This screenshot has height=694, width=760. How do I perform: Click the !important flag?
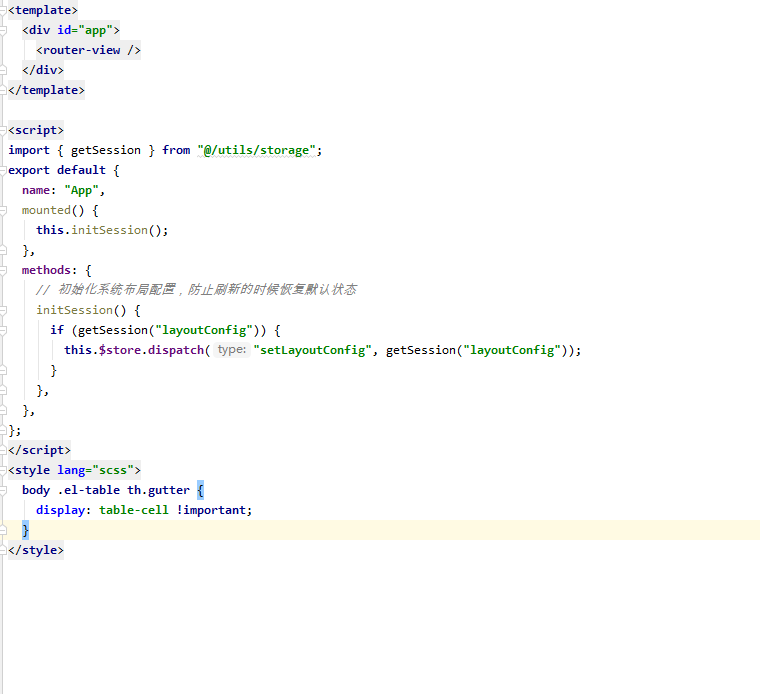[211, 510]
